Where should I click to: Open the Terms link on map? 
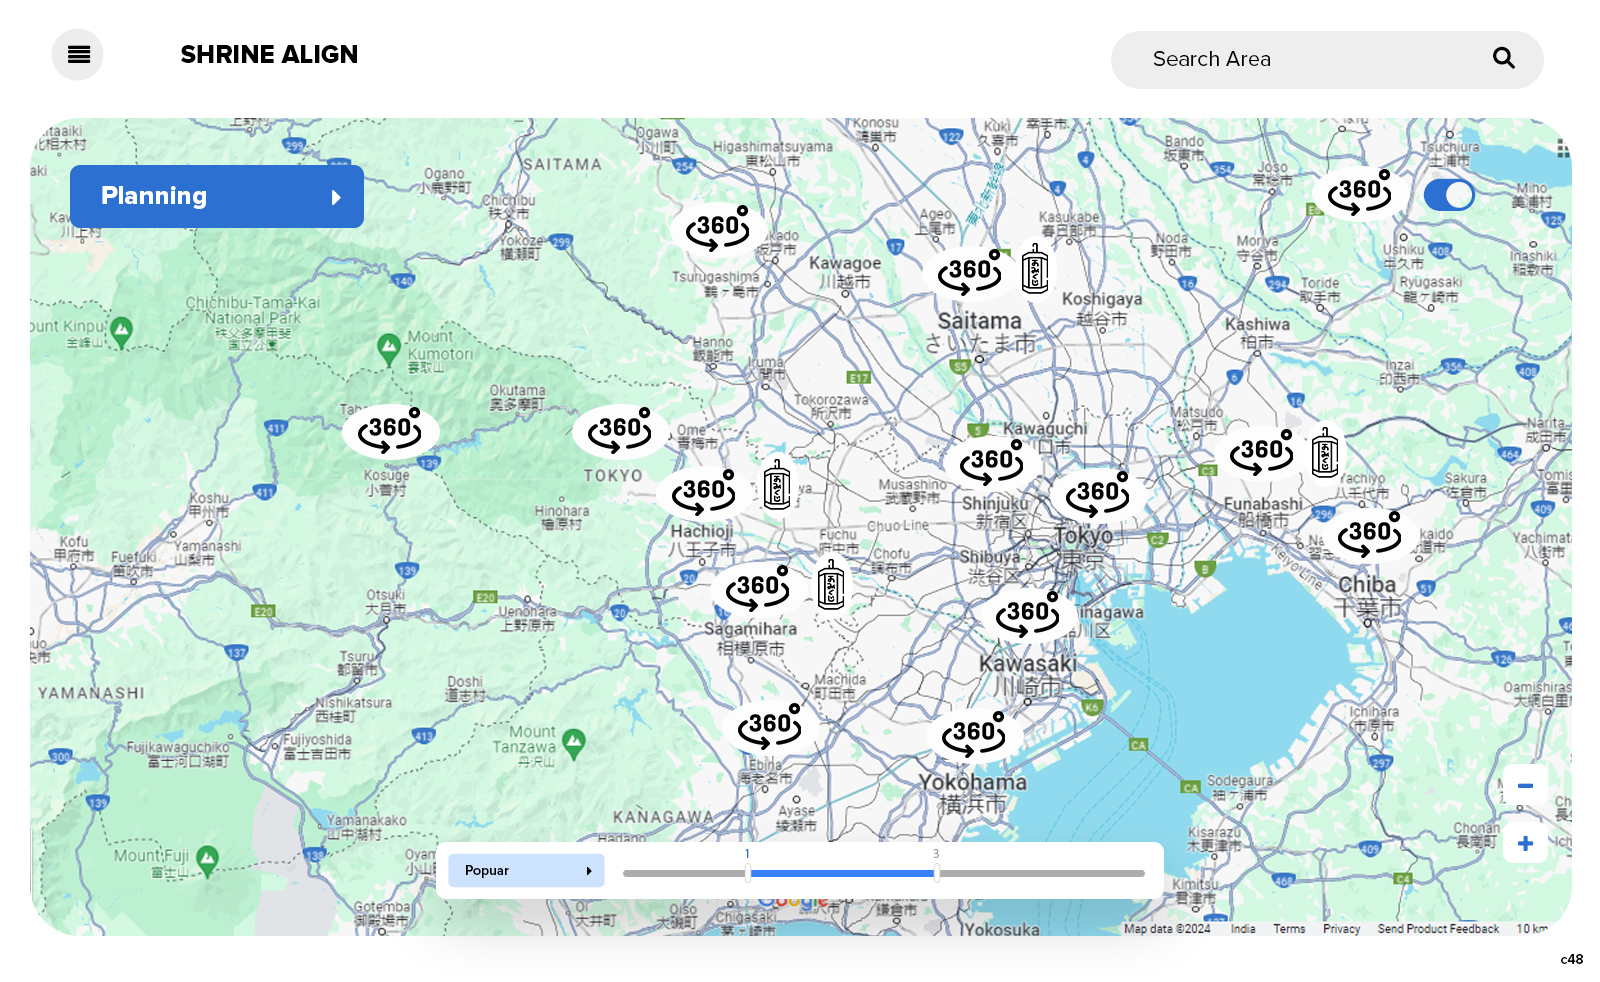1289,929
